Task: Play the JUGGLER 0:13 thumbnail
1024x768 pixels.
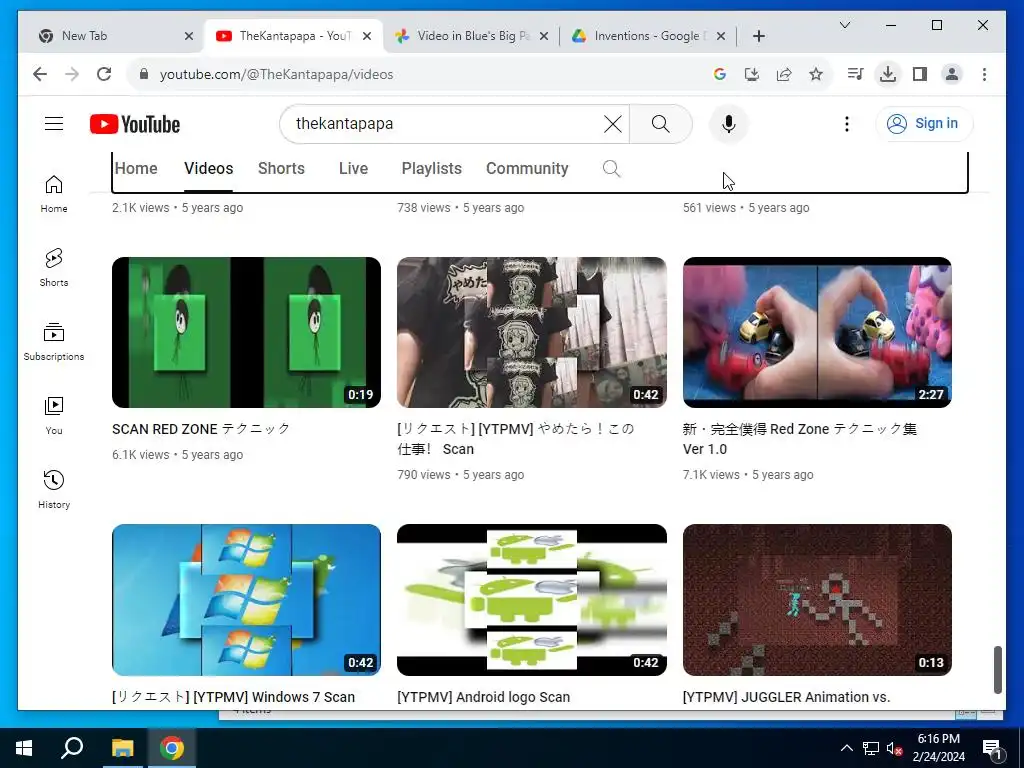Action: tap(817, 600)
